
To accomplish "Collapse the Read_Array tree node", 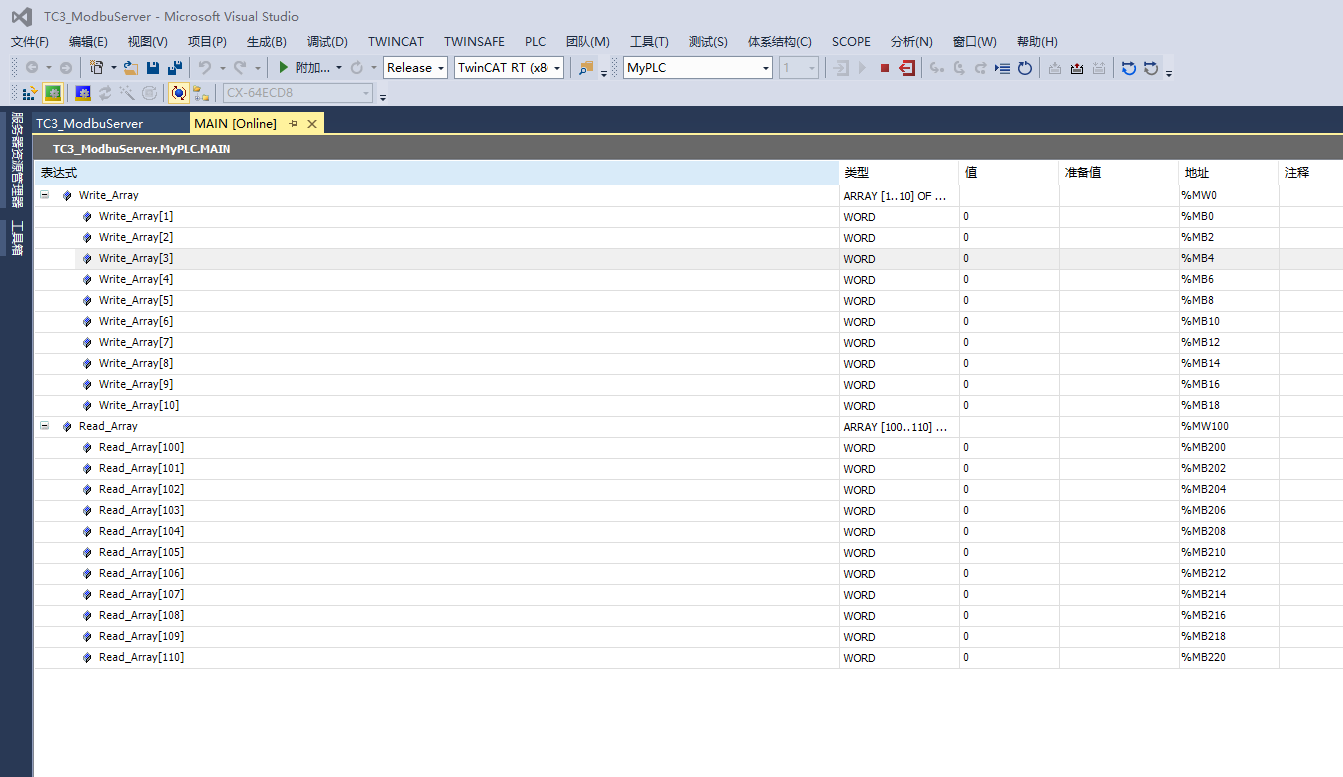I will coord(44,426).
